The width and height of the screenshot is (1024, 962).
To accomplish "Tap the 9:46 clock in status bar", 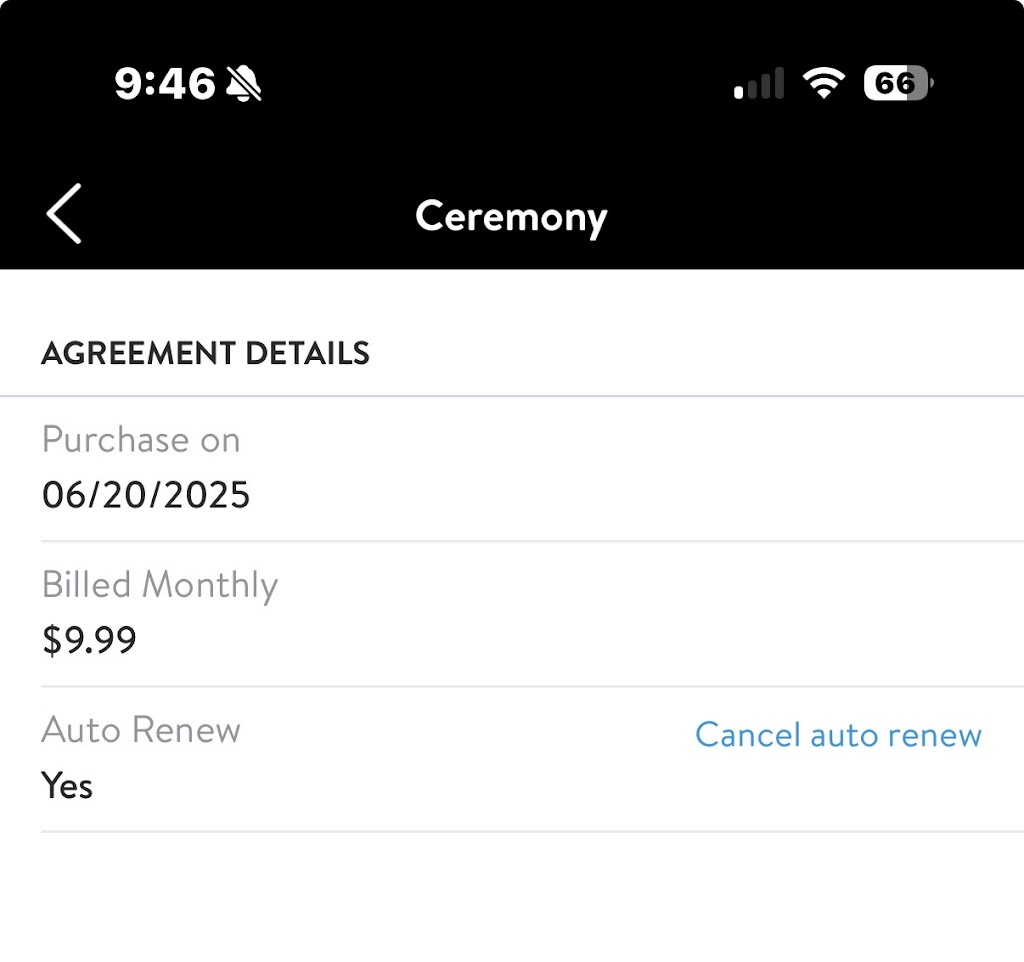I will (164, 84).
